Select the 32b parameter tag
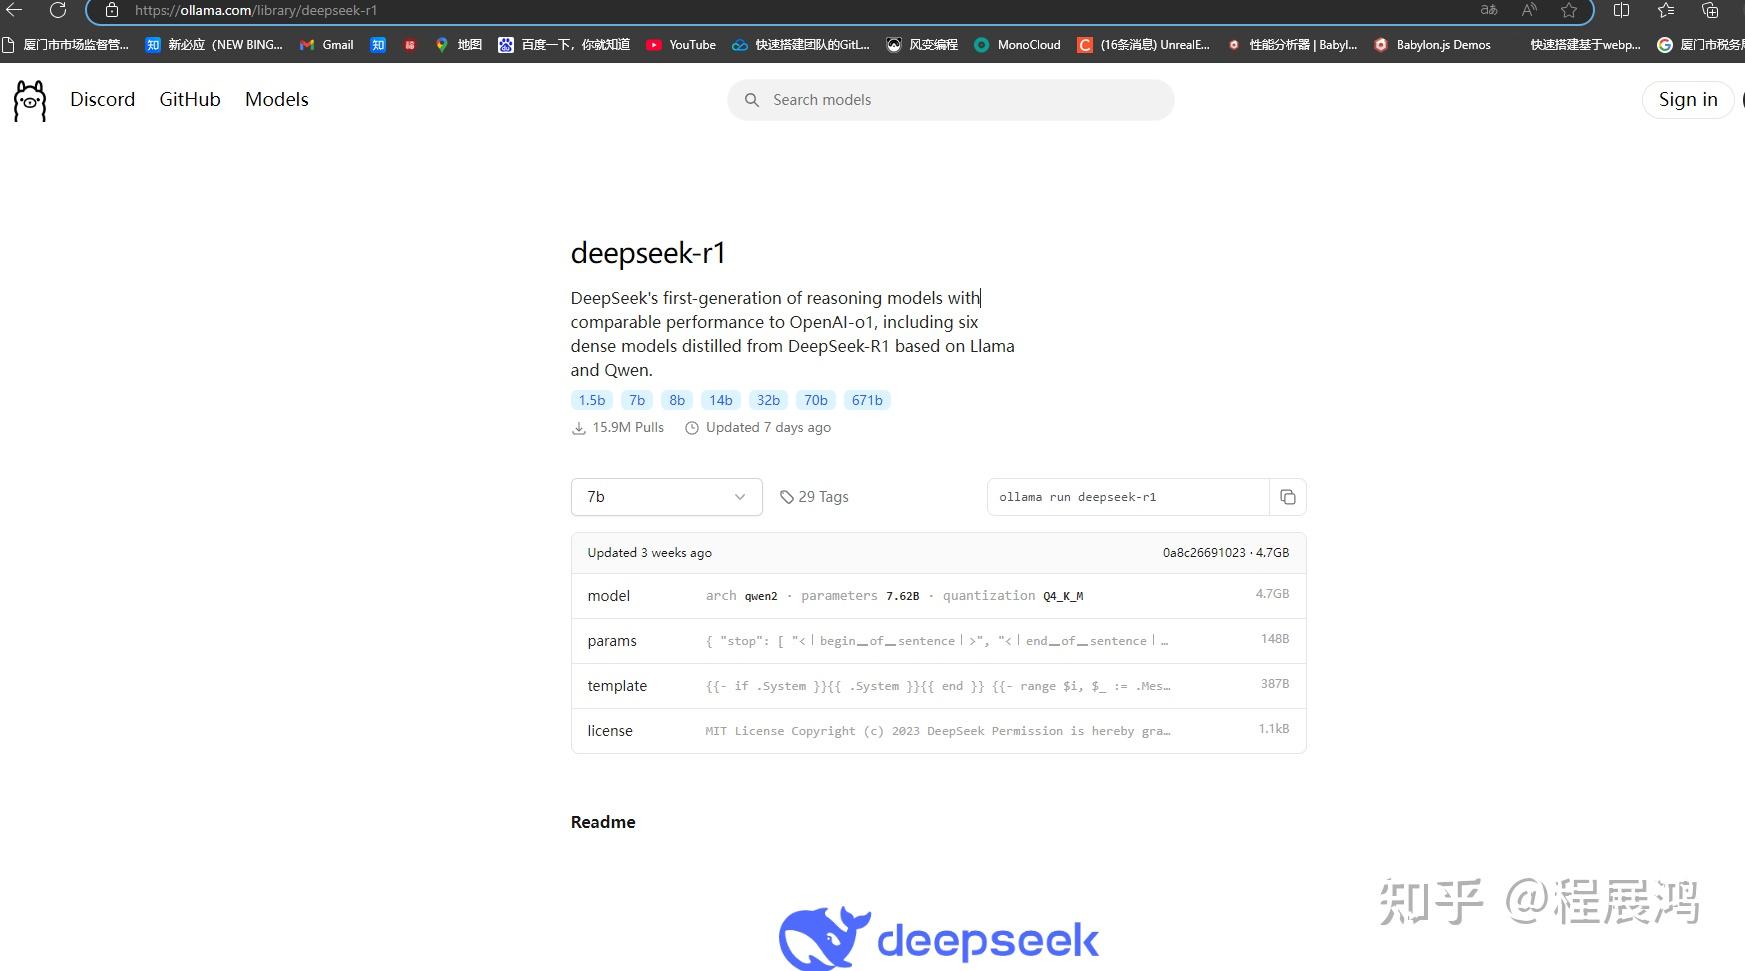The height and width of the screenshot is (971, 1745). pyautogui.click(x=767, y=400)
